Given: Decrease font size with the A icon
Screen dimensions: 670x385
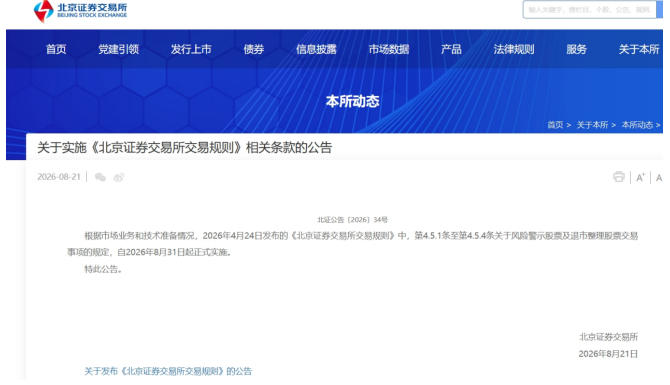Looking at the screenshot, I should (659, 178).
